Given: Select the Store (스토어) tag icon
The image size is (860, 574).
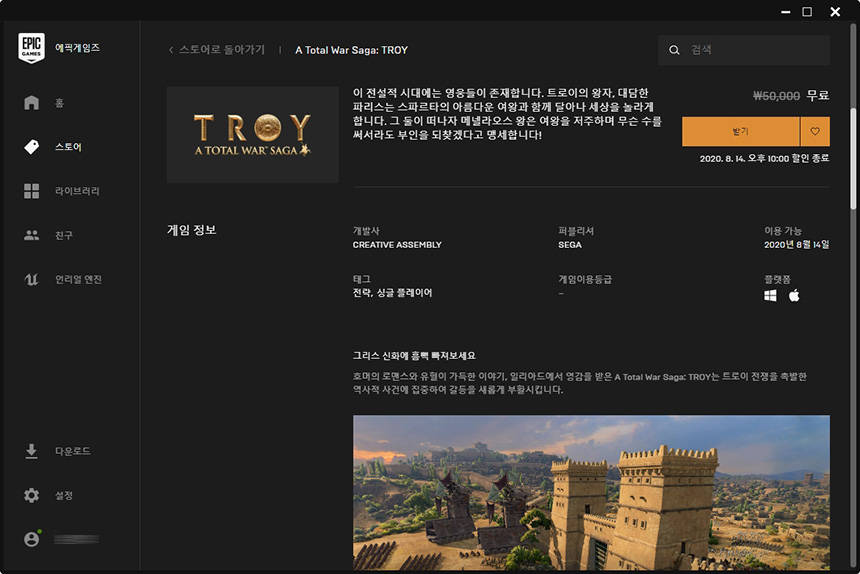Looking at the screenshot, I should (x=31, y=146).
